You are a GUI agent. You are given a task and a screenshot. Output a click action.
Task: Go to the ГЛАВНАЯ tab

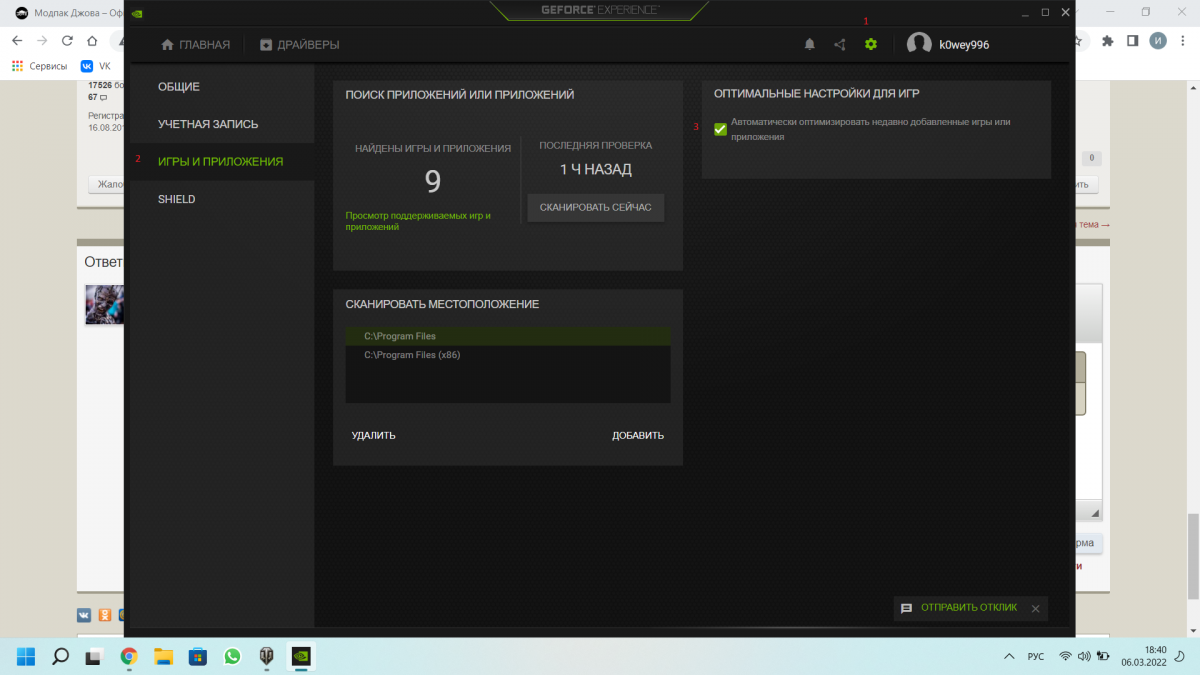pos(195,44)
